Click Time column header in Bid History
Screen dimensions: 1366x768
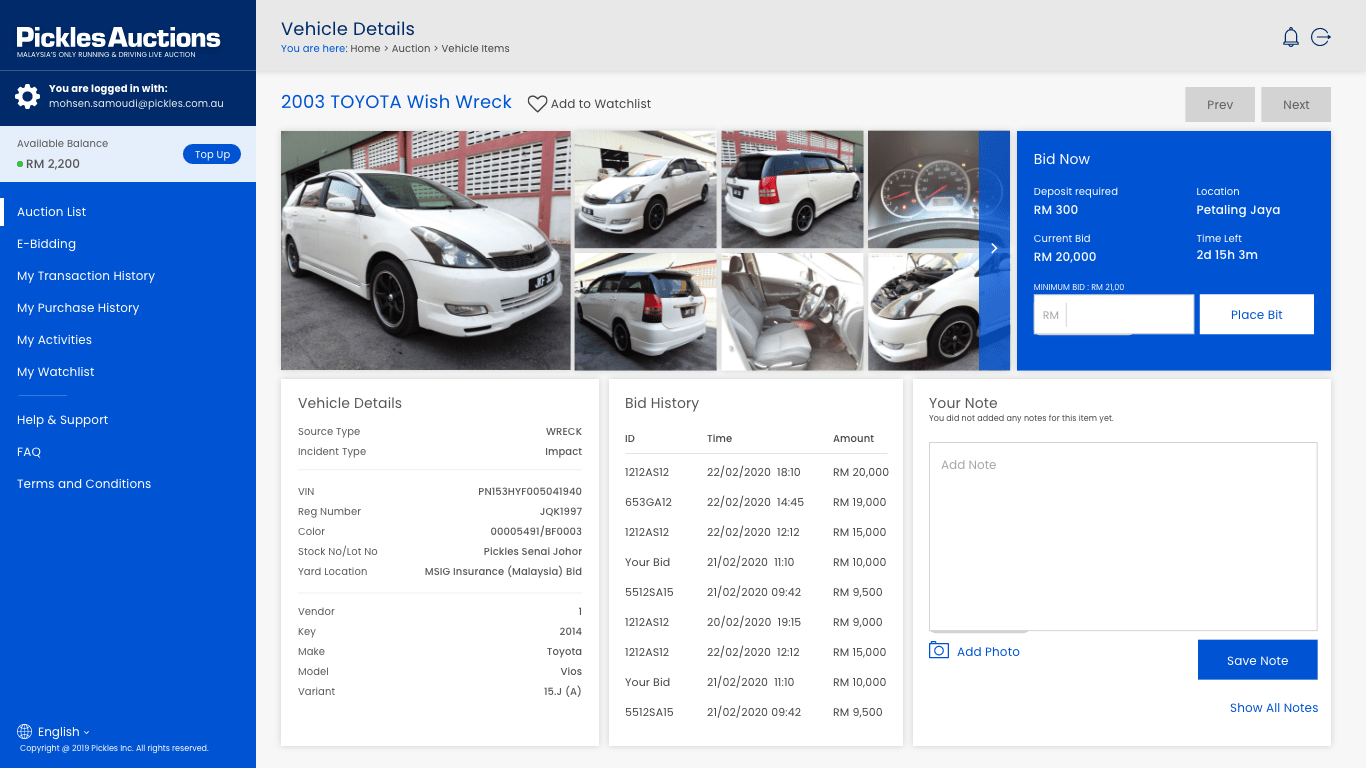click(719, 438)
